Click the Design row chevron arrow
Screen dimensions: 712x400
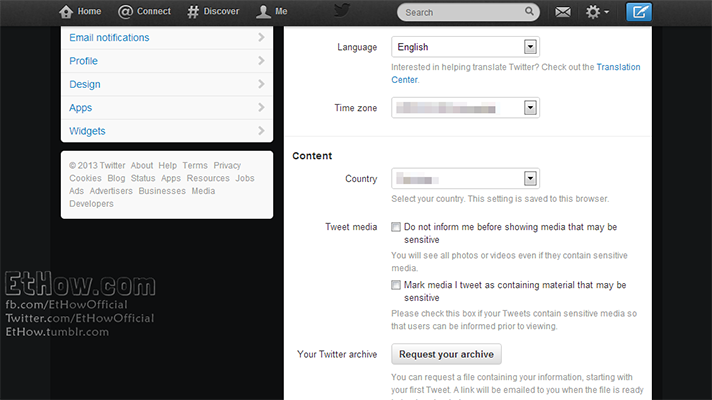[261, 84]
